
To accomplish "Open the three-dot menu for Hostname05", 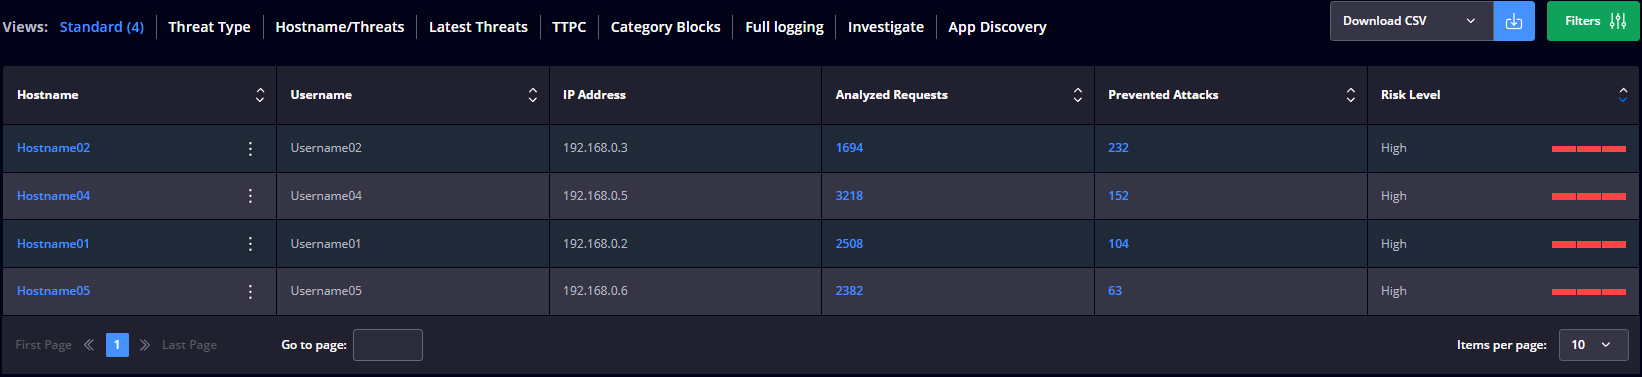I will (250, 291).
